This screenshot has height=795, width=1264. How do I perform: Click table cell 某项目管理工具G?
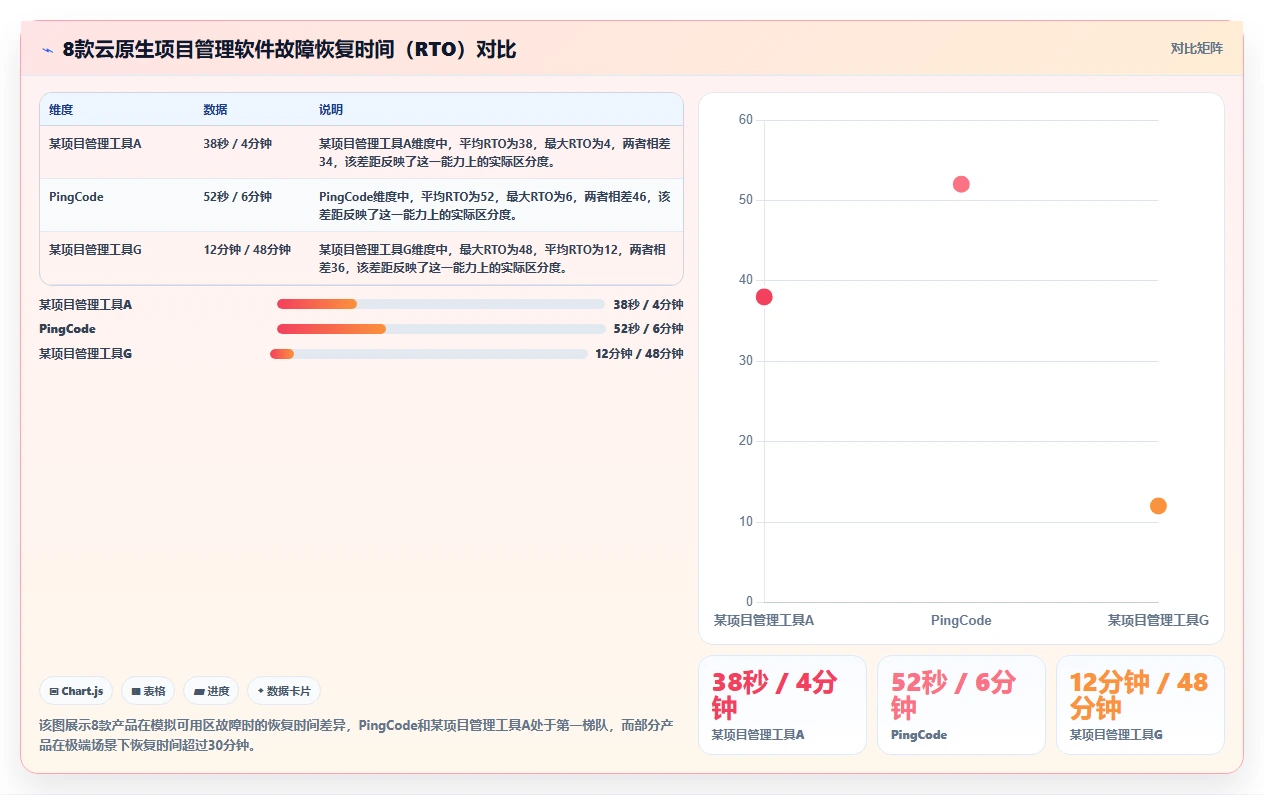tap(95, 250)
